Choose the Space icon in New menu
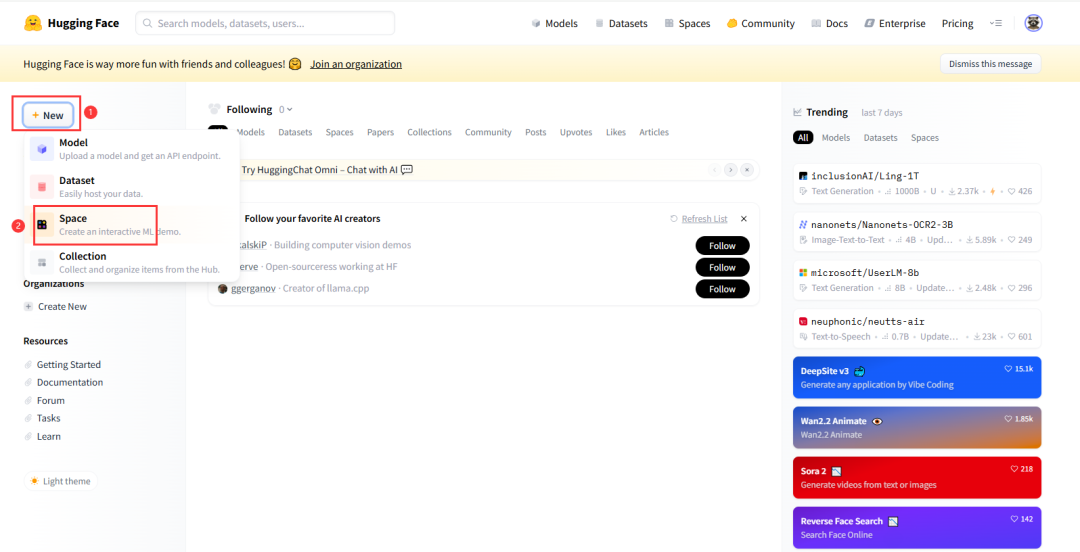This screenshot has width=1080, height=552. [42, 225]
